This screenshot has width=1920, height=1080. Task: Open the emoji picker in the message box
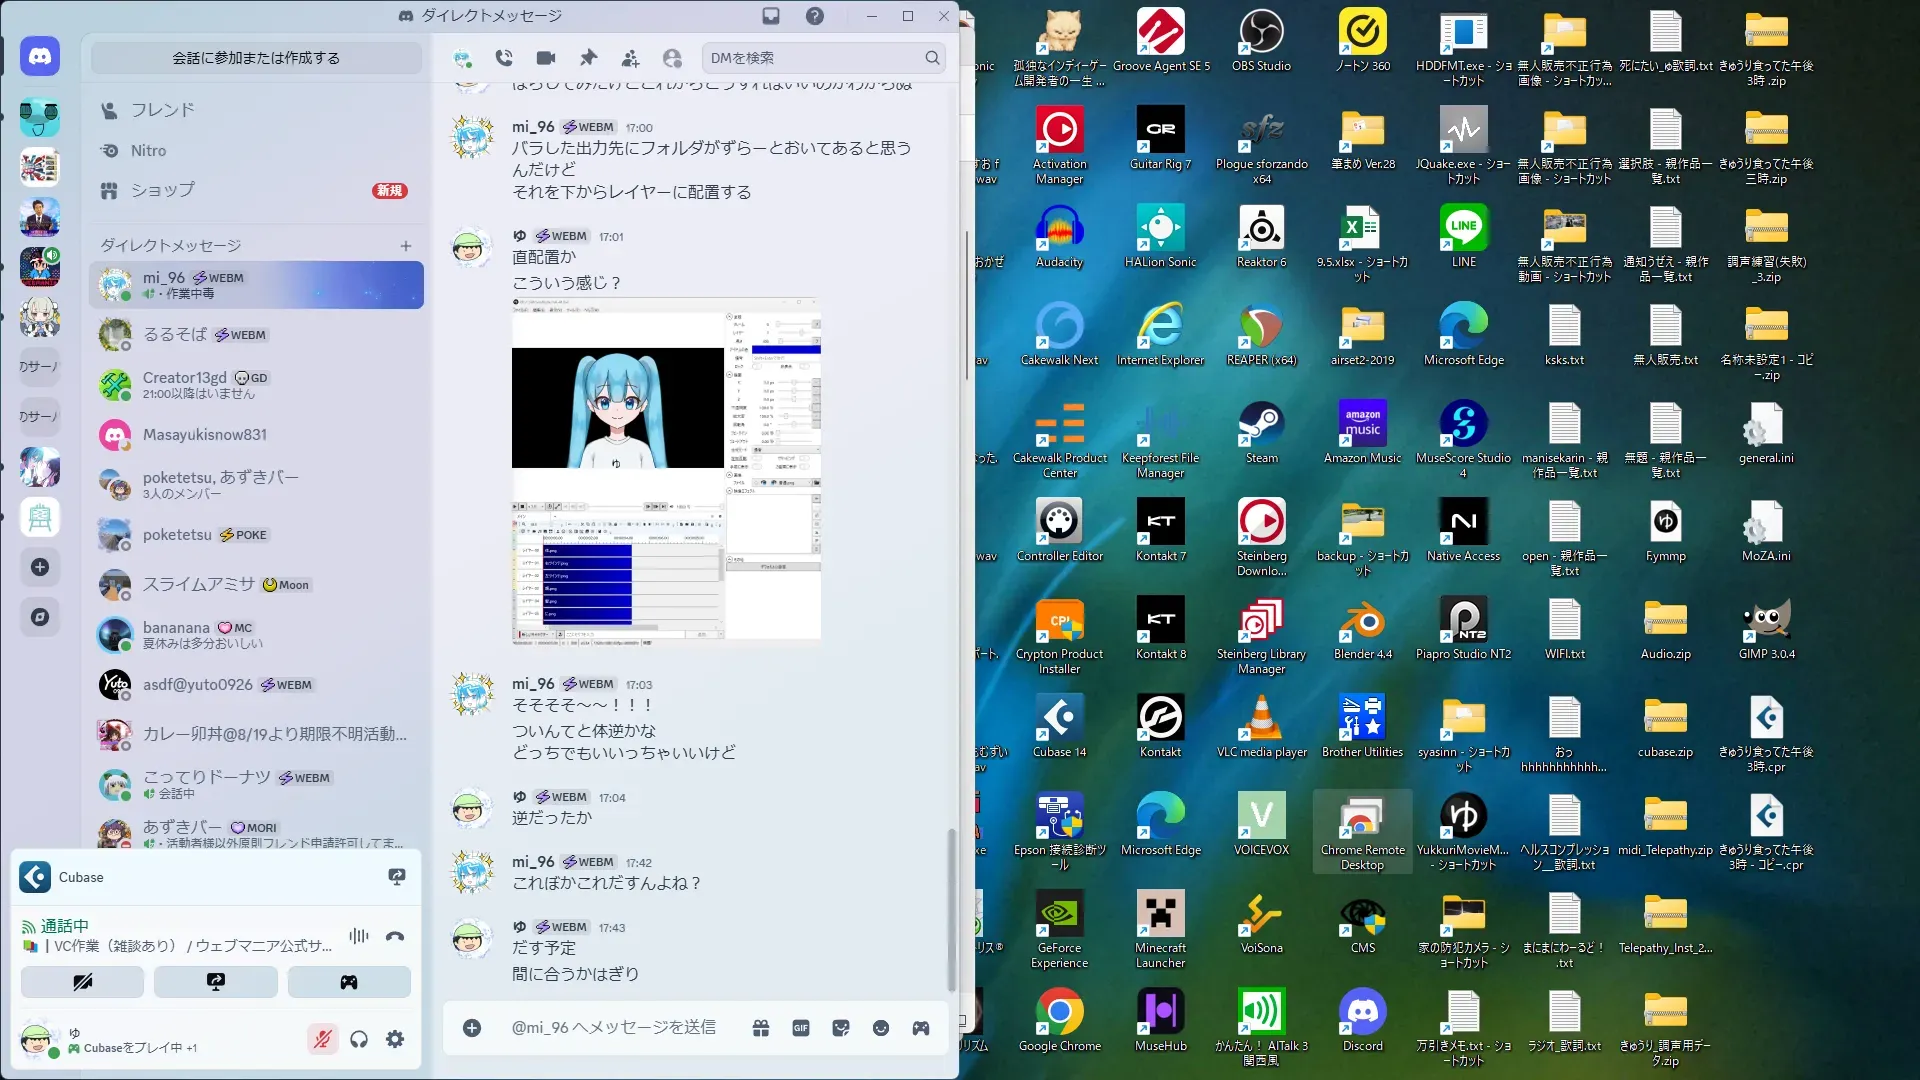tap(880, 1028)
